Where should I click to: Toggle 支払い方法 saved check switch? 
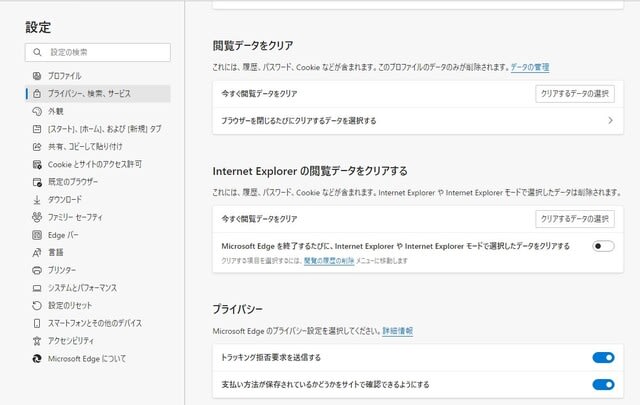(603, 385)
